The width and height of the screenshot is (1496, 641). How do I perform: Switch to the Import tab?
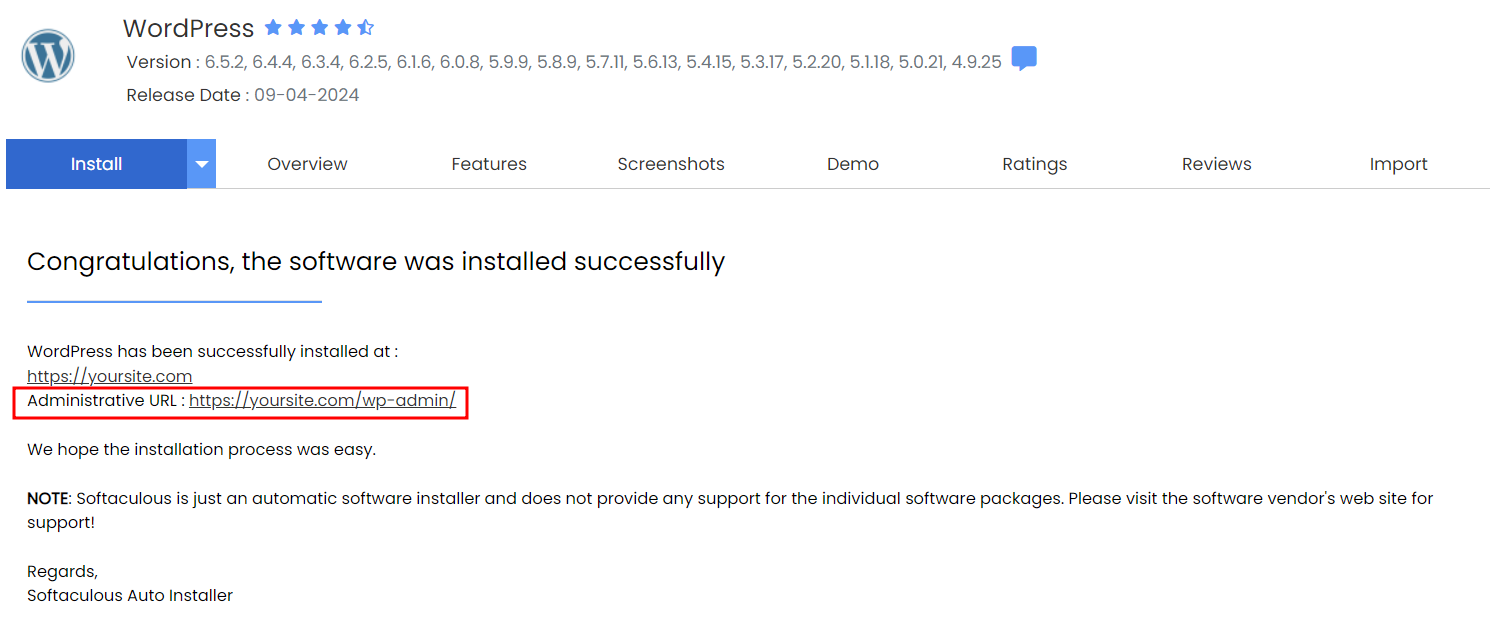(x=1399, y=164)
